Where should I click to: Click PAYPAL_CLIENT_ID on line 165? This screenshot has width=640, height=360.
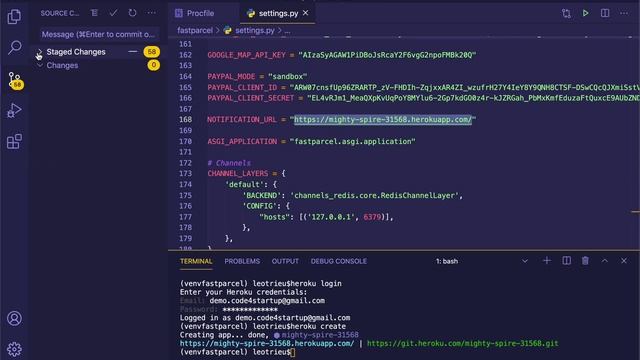[242, 87]
